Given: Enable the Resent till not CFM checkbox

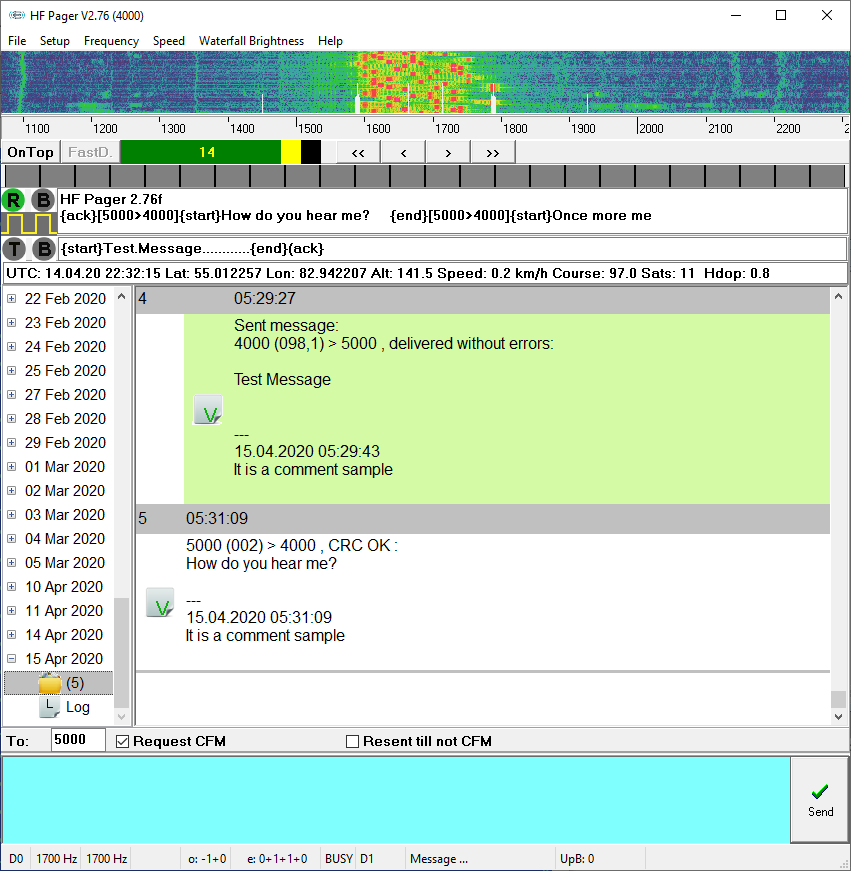Looking at the screenshot, I should pos(352,741).
